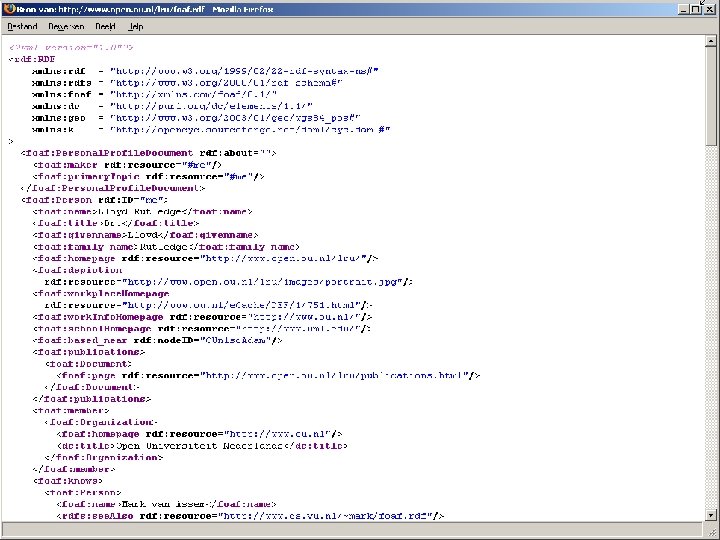The width and height of the screenshot is (720, 540).
Task: Click the opening foaf:publications tag
Action: 89,352
